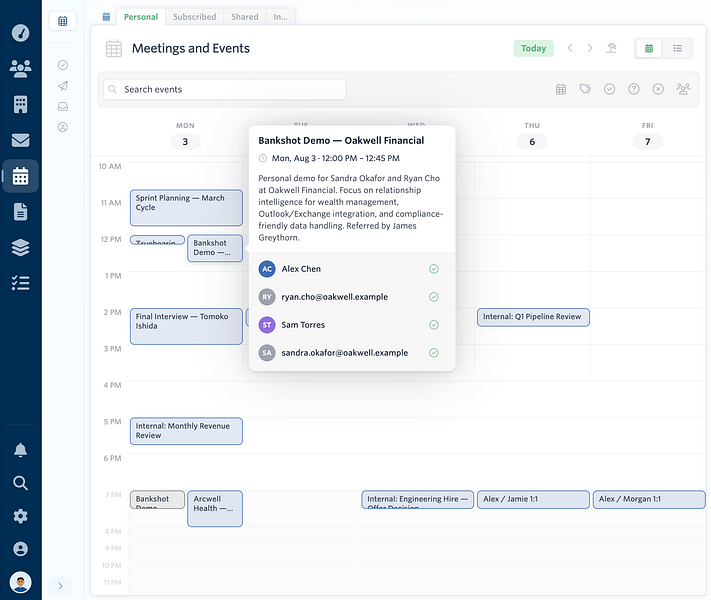Go to previous week with left chevron
Image resolution: width=711 pixels, height=600 pixels.
pos(570,48)
